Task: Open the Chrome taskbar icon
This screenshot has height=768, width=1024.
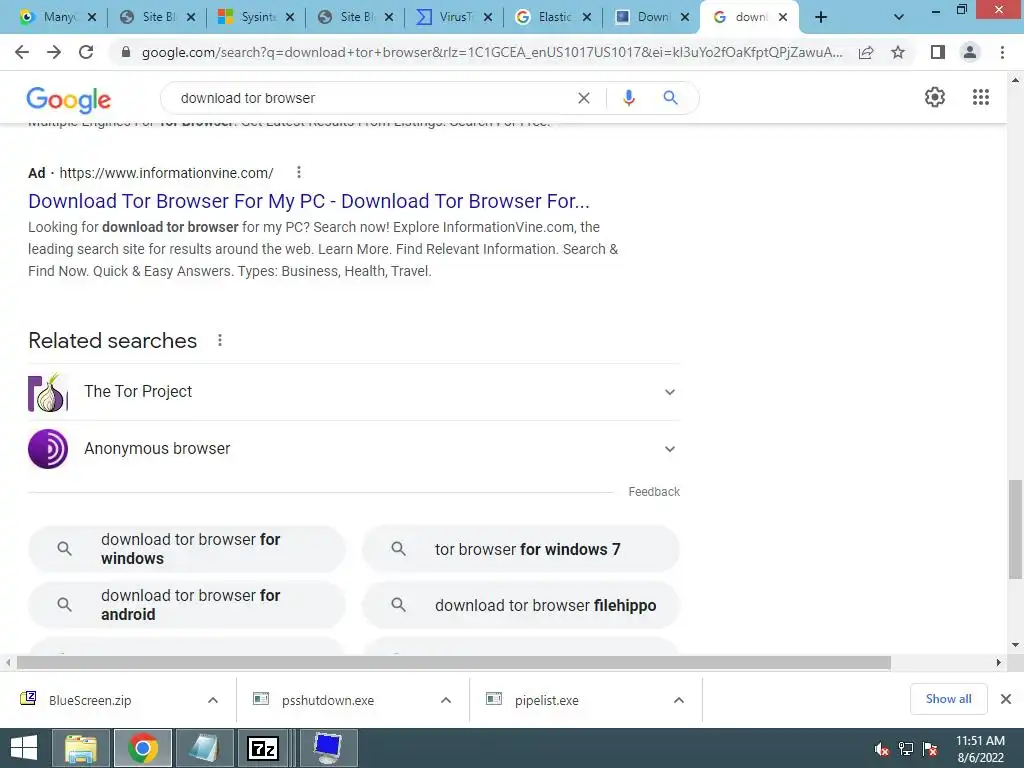Action: pyautogui.click(x=142, y=748)
